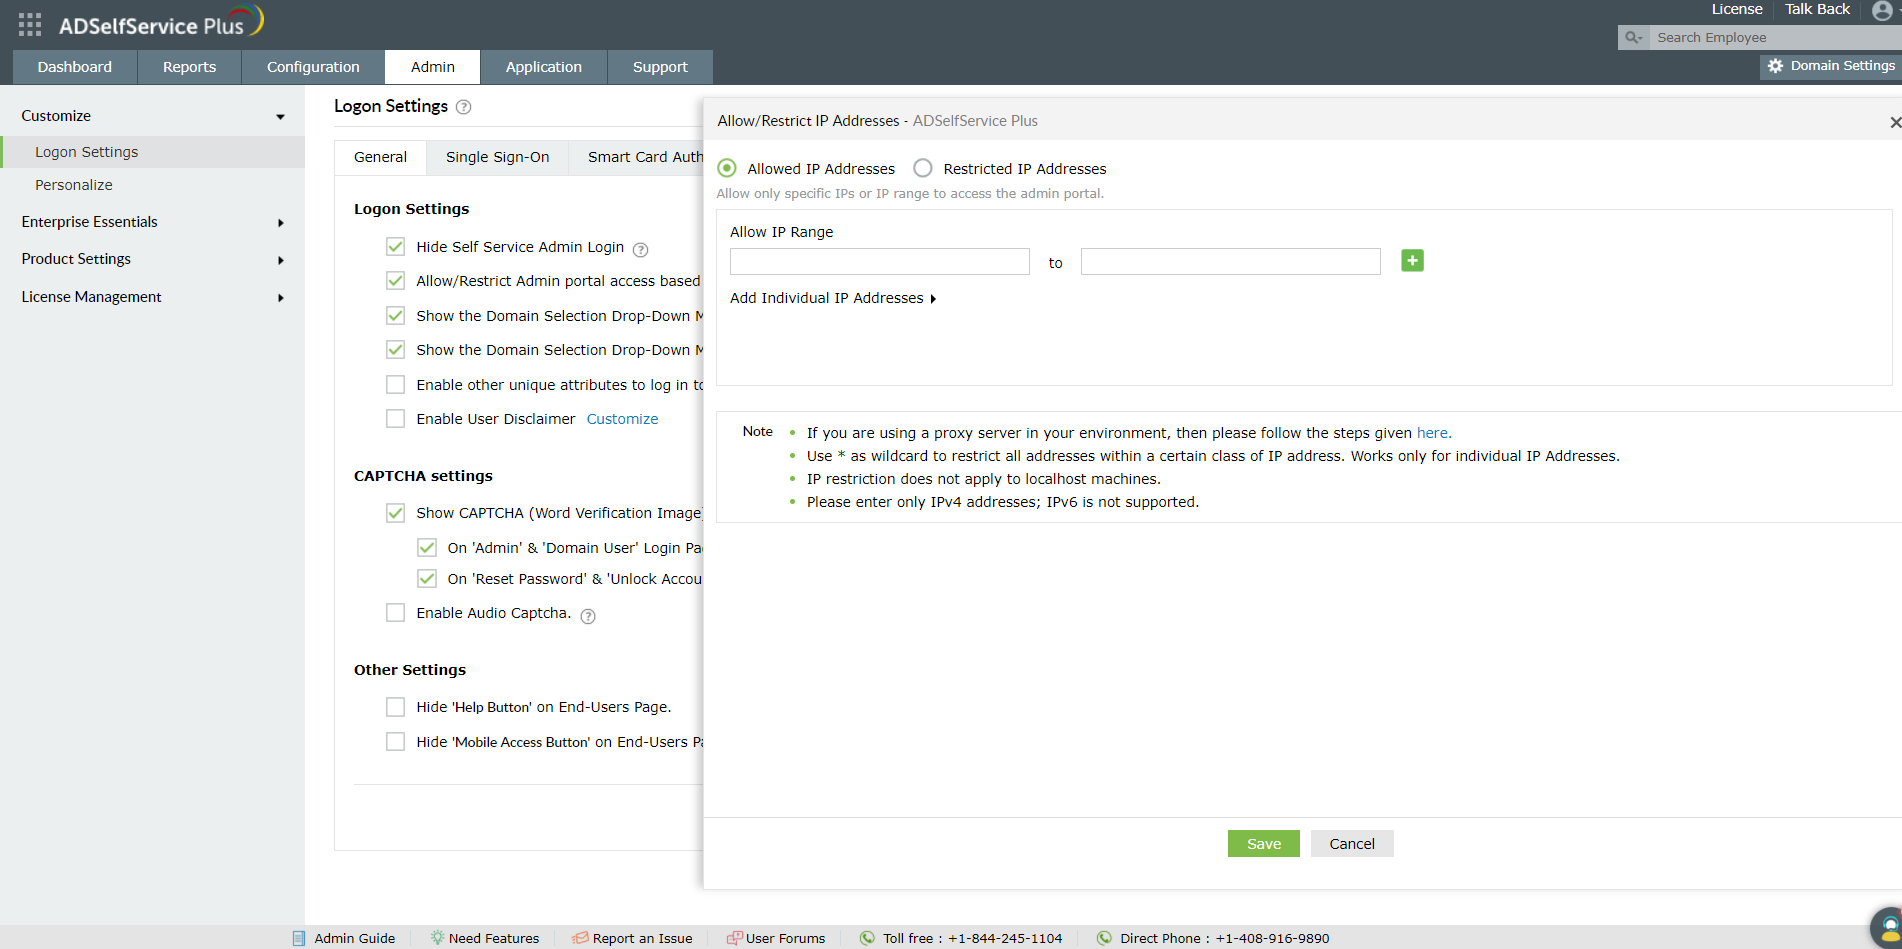Click the help icon beside Logon Settings heading

(463, 107)
